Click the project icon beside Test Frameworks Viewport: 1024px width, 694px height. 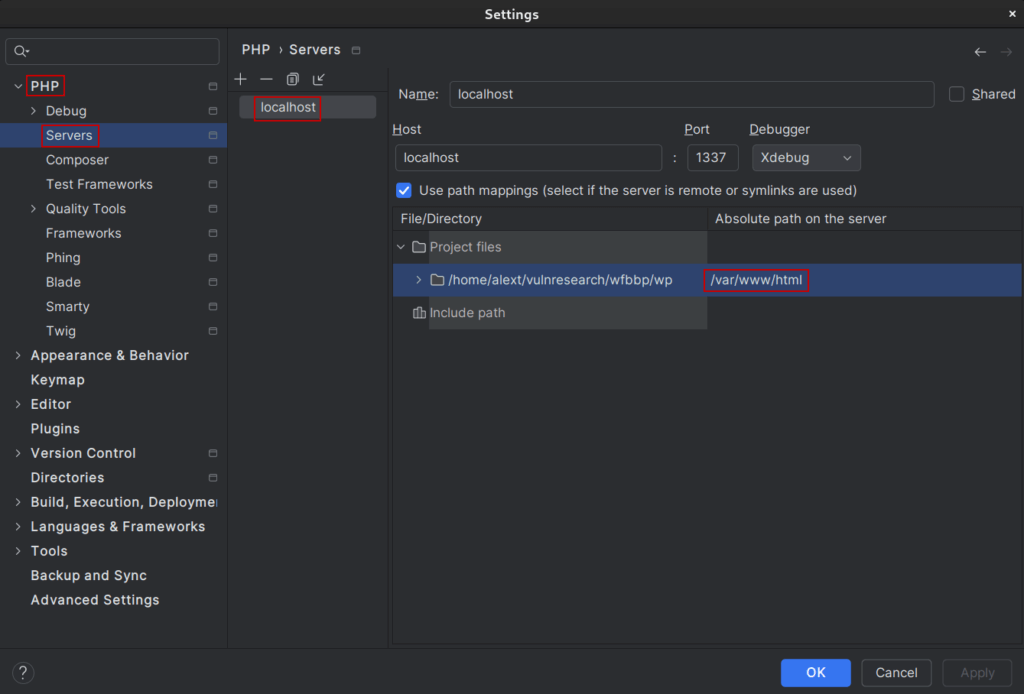[x=213, y=184]
